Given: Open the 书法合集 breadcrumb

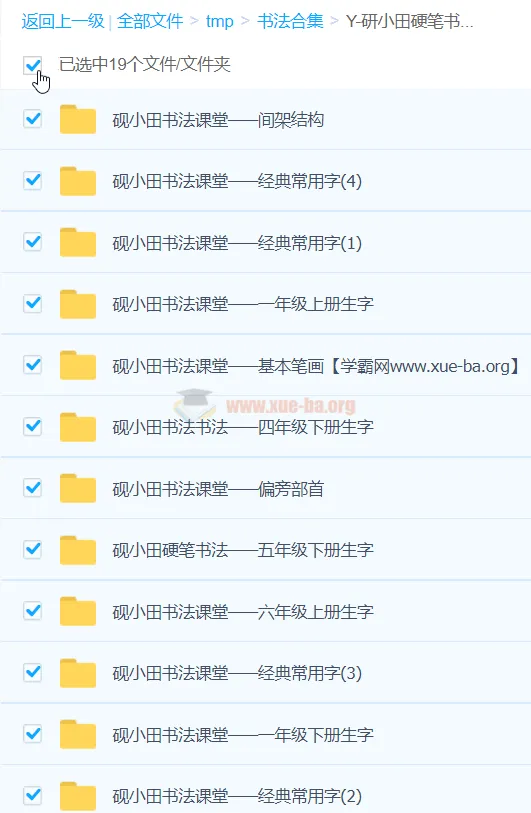Looking at the screenshot, I should tap(290, 21).
